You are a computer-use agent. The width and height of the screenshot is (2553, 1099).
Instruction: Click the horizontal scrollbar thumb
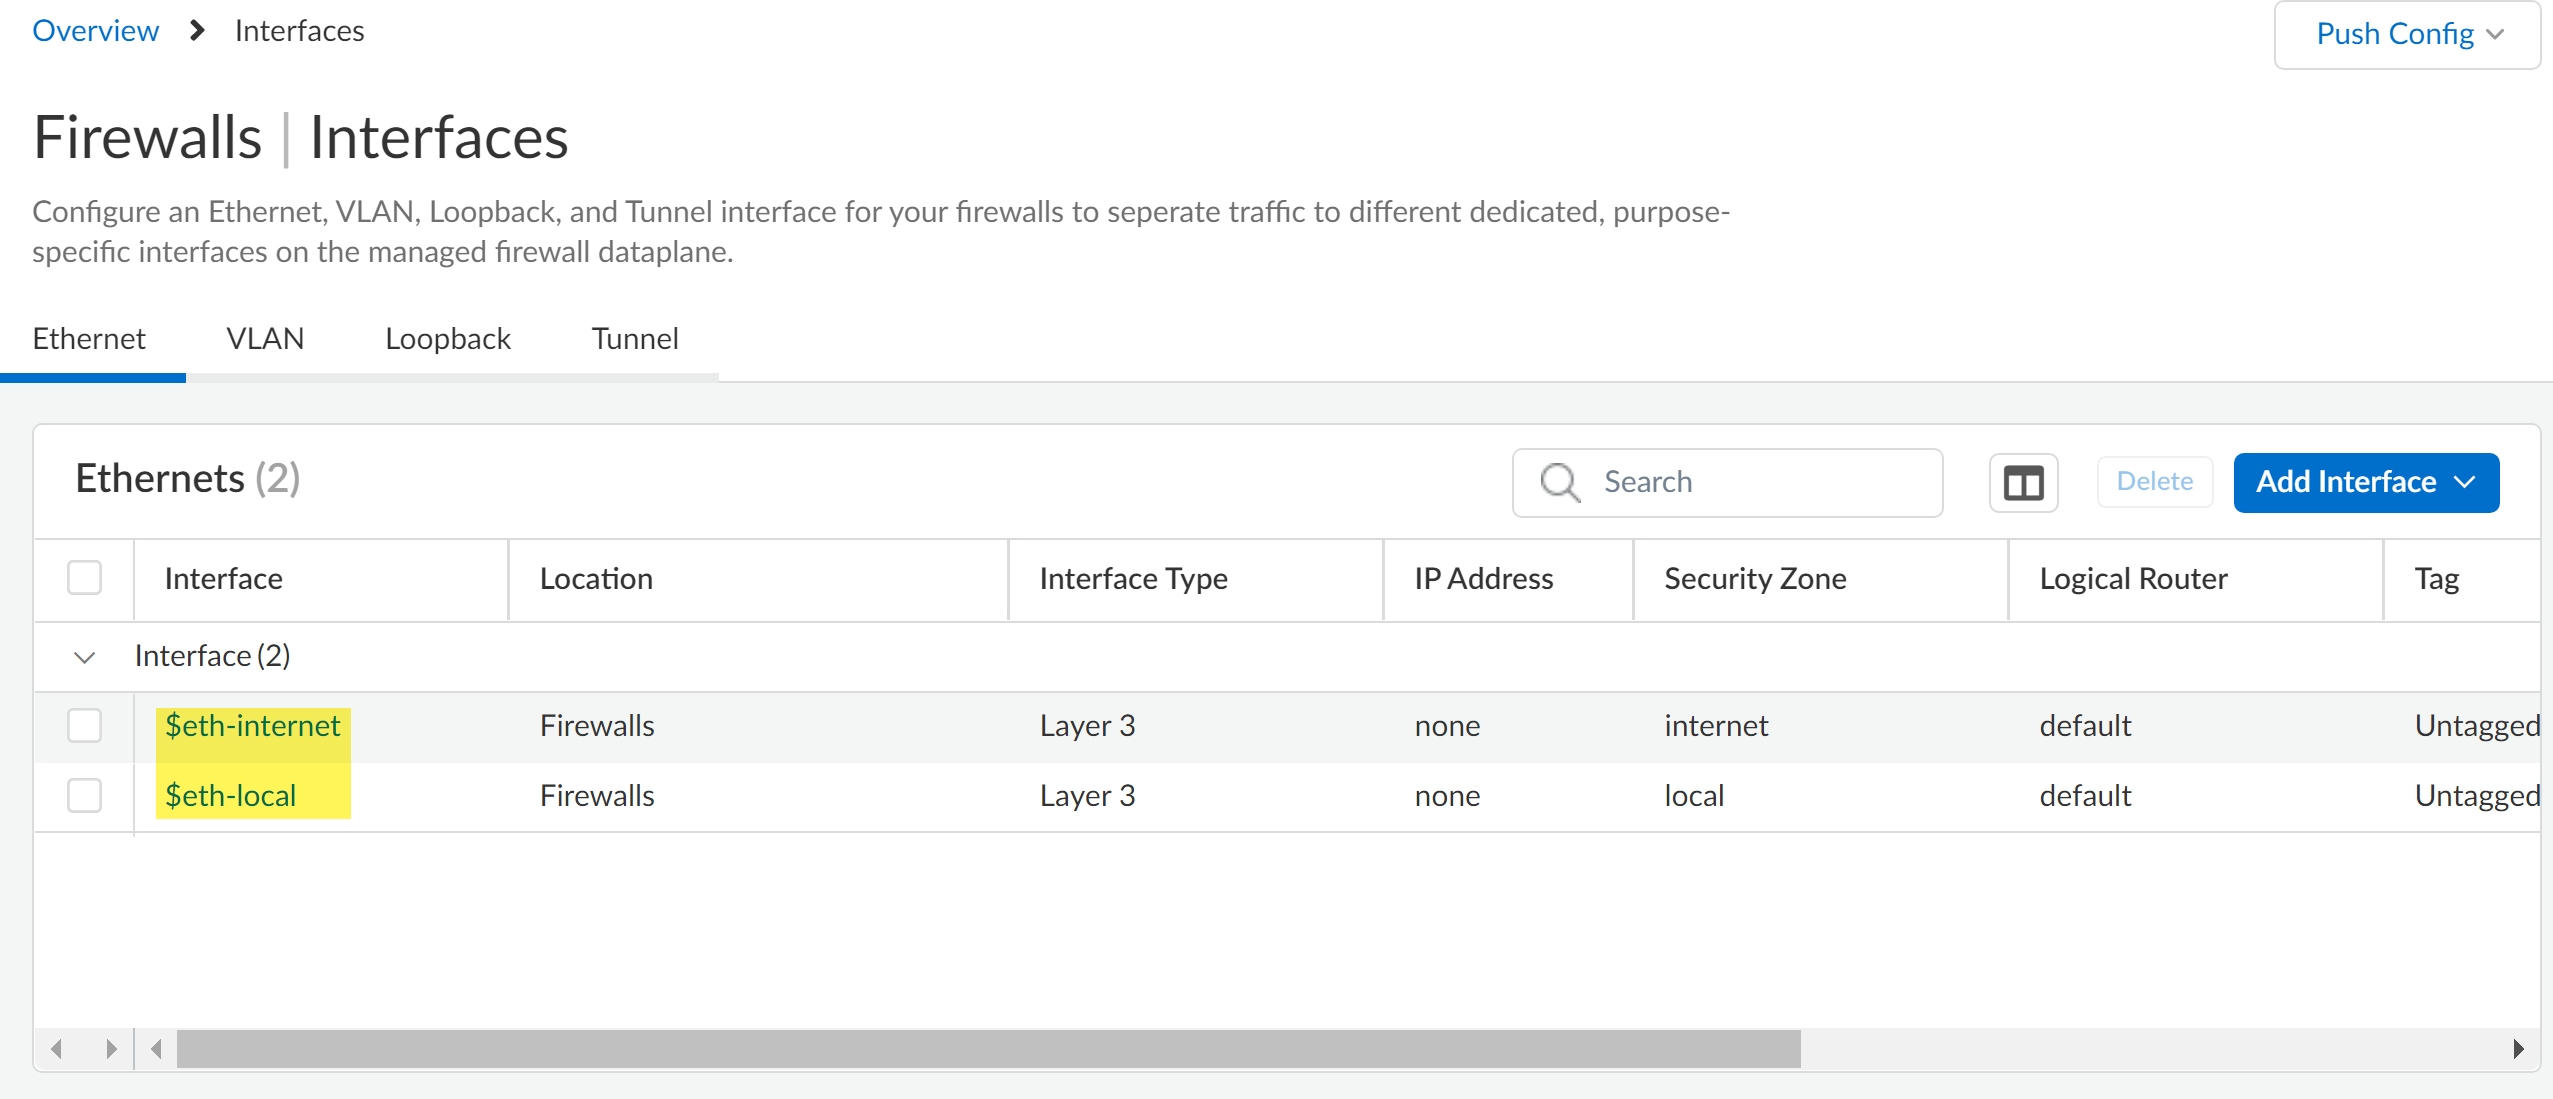988,1049
